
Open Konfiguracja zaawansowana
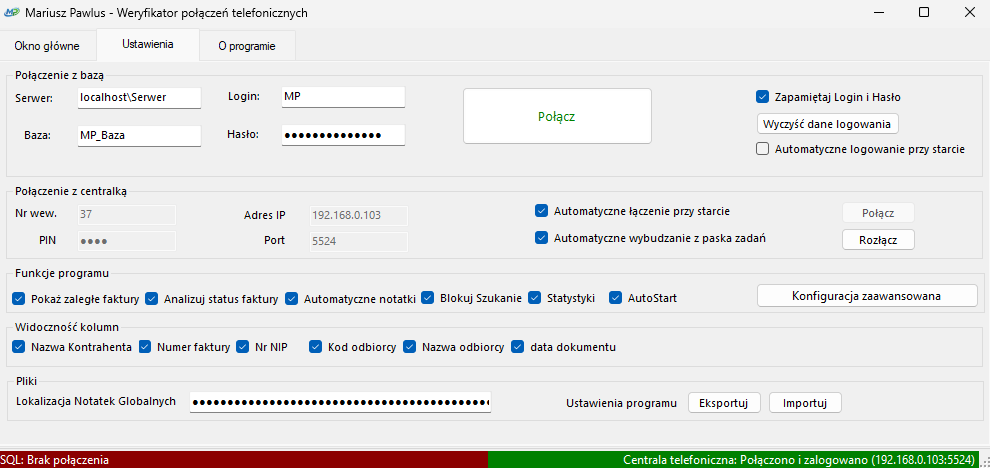(866, 295)
